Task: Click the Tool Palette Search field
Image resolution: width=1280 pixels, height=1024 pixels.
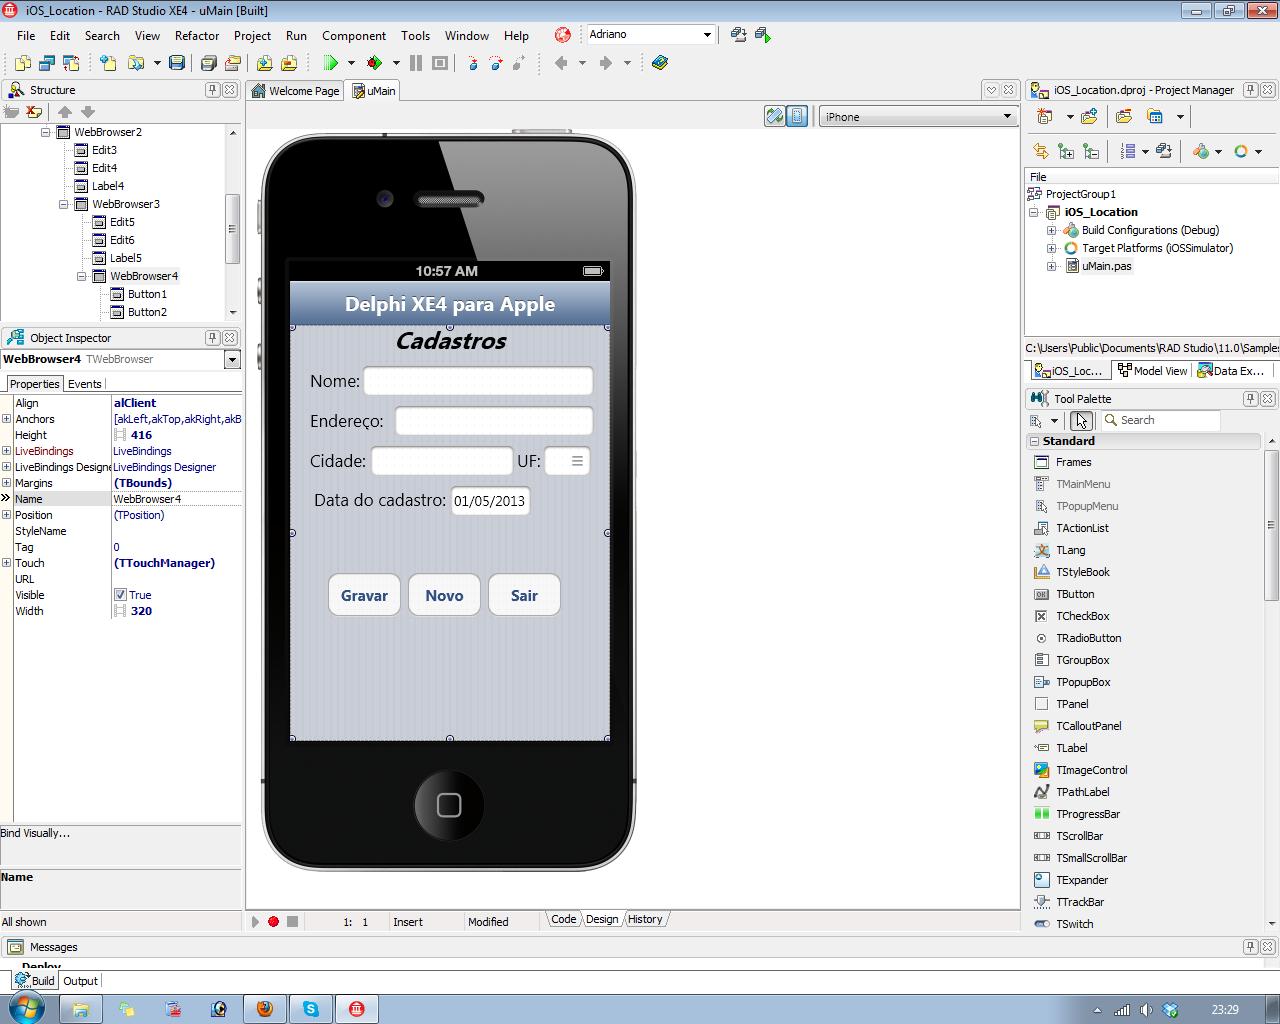Action: click(1160, 420)
